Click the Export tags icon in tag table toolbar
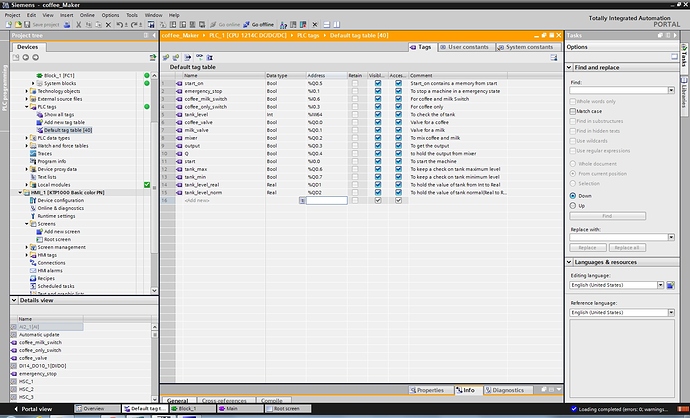The height and width of the screenshot is (418, 690). (188, 58)
